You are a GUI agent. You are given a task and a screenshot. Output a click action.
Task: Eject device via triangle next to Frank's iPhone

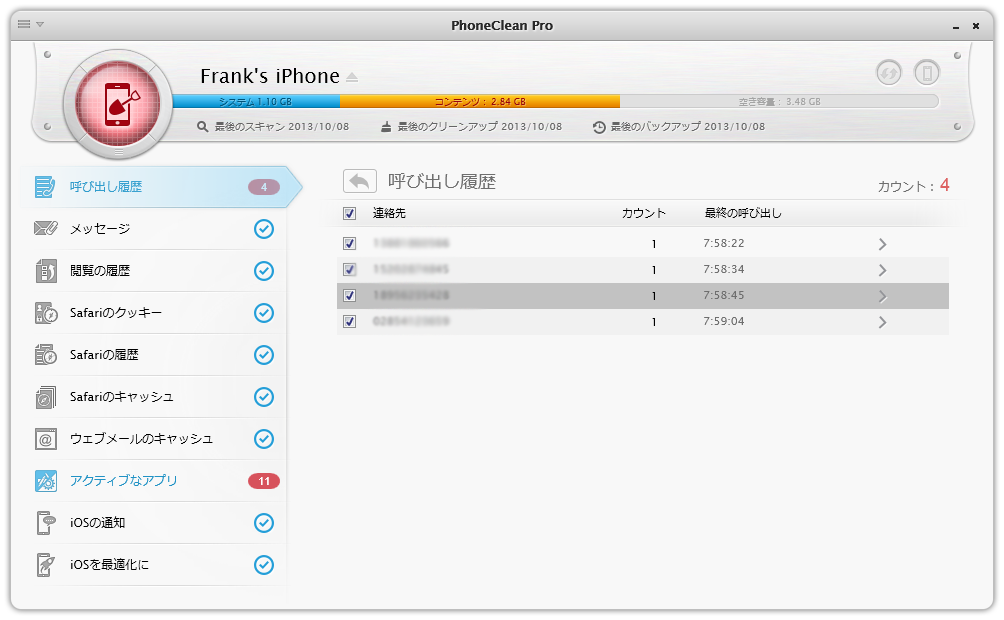coord(352,77)
